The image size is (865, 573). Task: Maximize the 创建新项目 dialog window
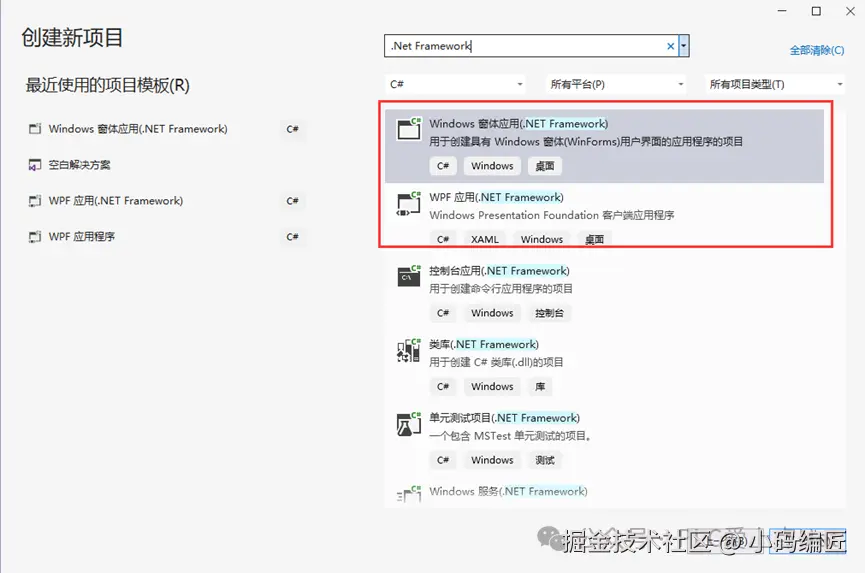point(816,11)
